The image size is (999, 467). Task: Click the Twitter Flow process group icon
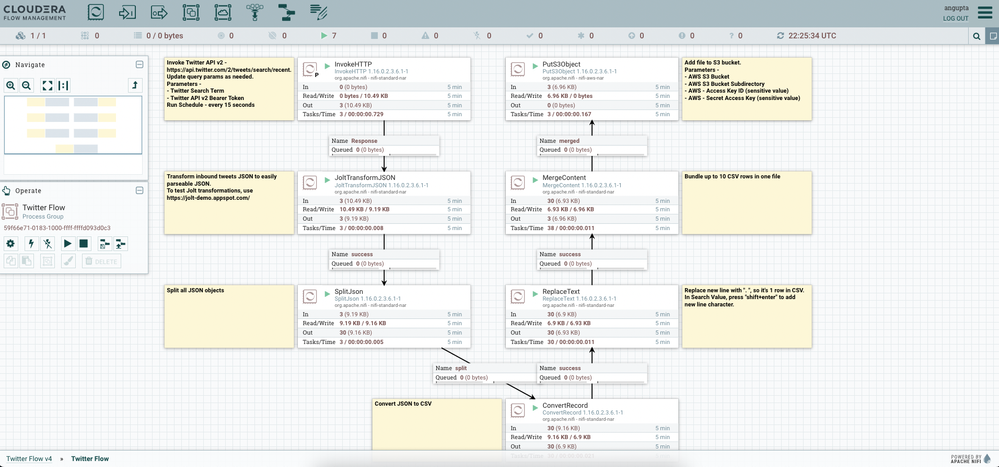click(10, 212)
